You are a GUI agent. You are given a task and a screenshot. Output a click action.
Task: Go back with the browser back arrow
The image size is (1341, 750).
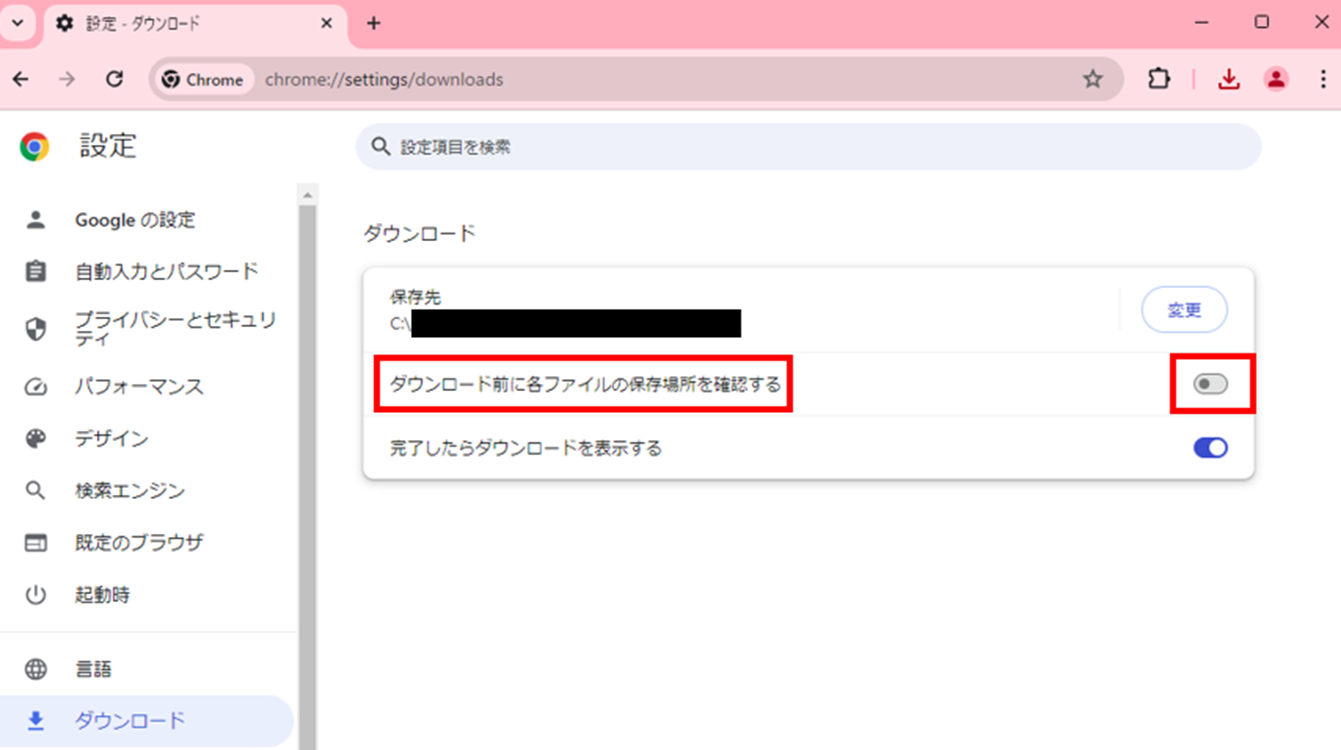click(x=21, y=79)
